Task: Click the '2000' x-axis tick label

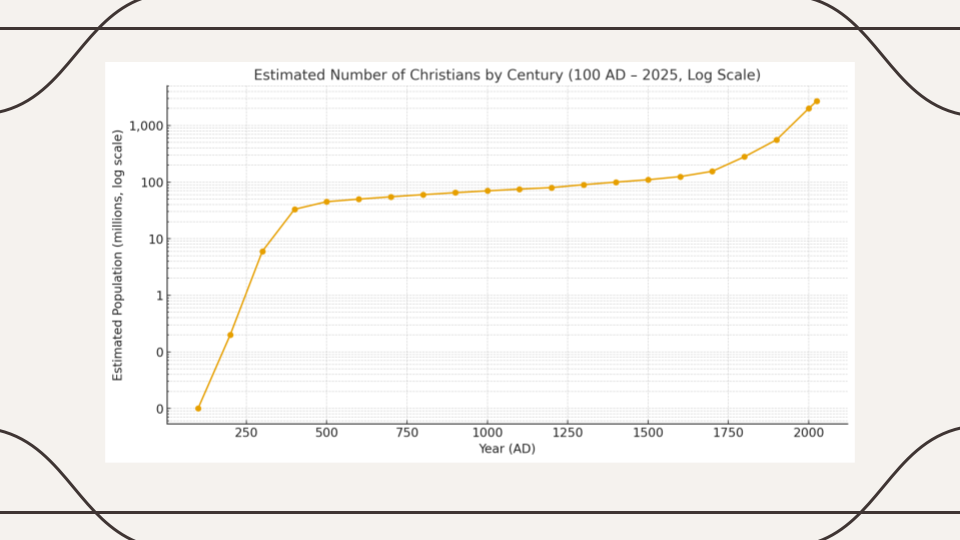Action: coord(808,433)
